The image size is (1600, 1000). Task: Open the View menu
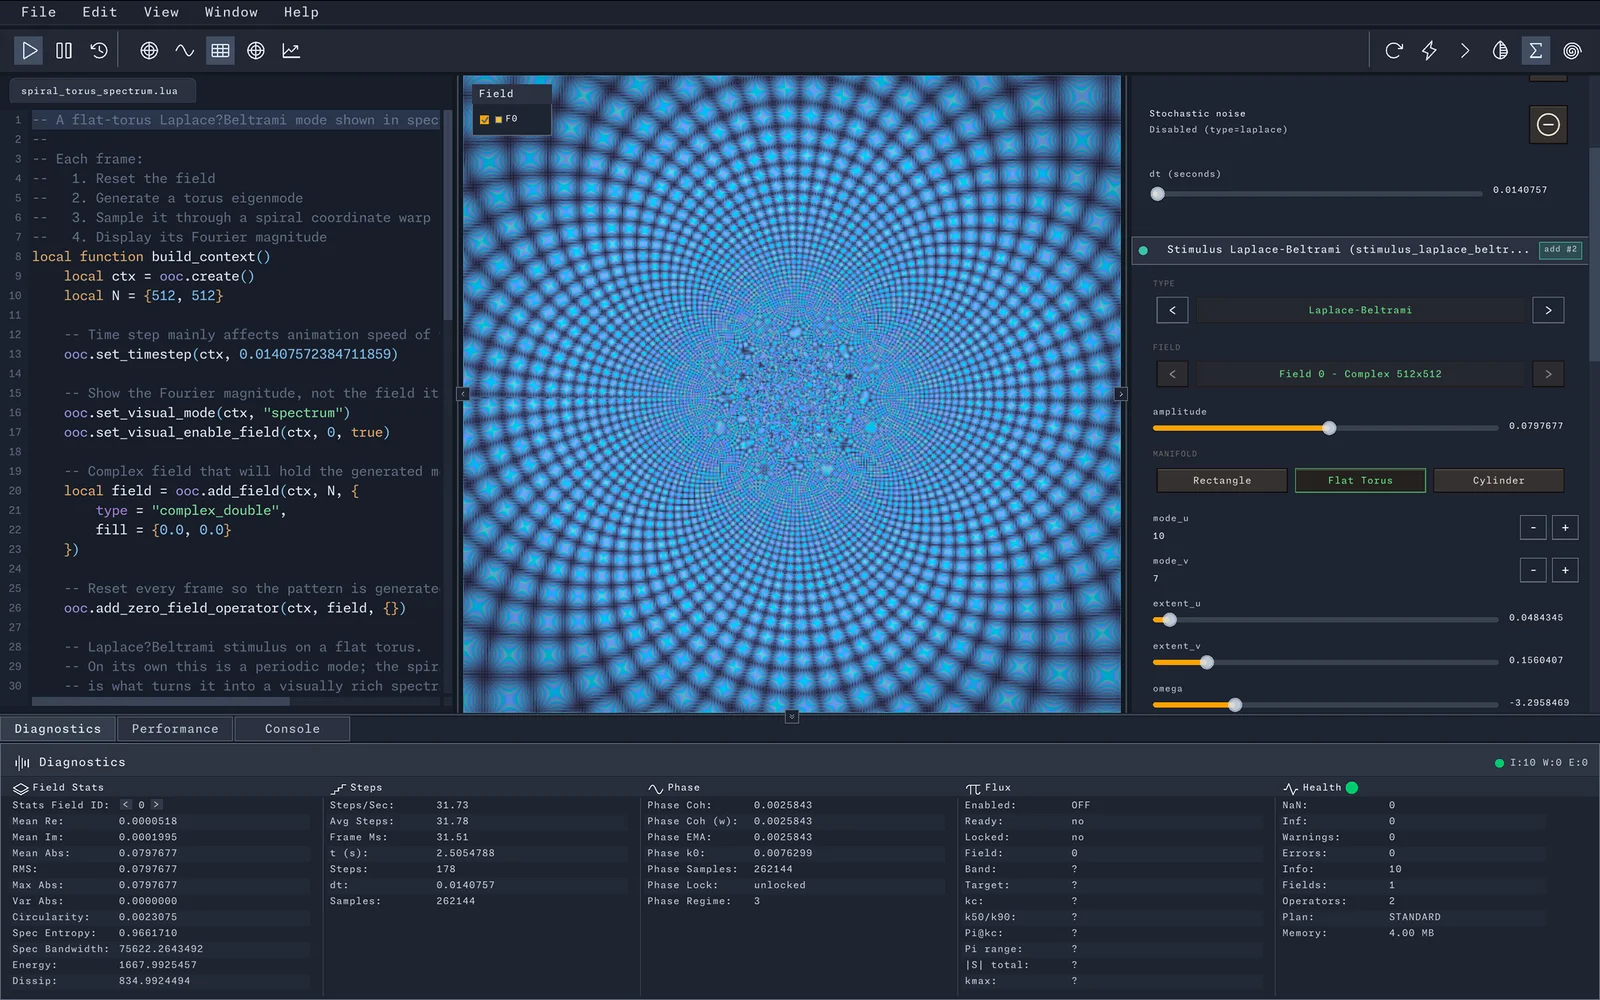click(x=161, y=12)
